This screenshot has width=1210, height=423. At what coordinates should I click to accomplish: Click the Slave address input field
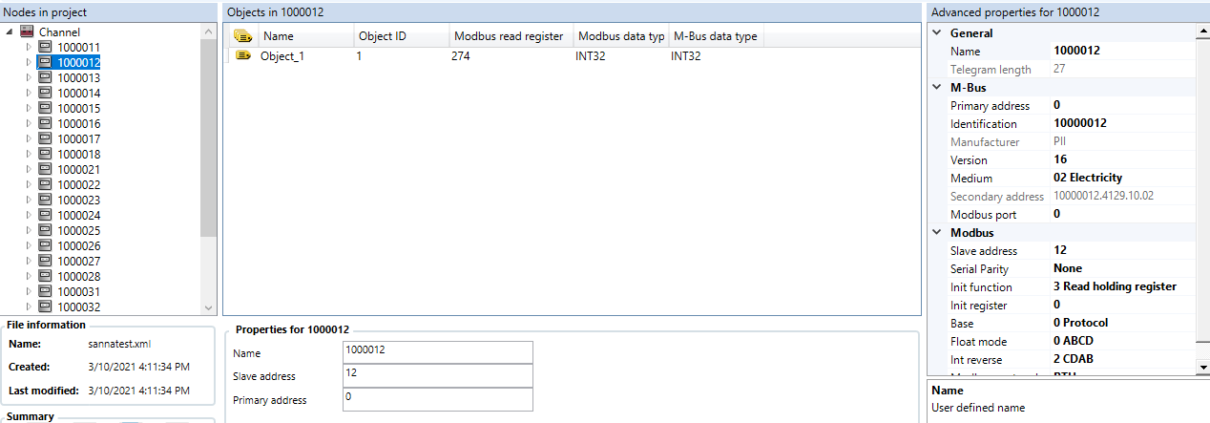(x=437, y=376)
